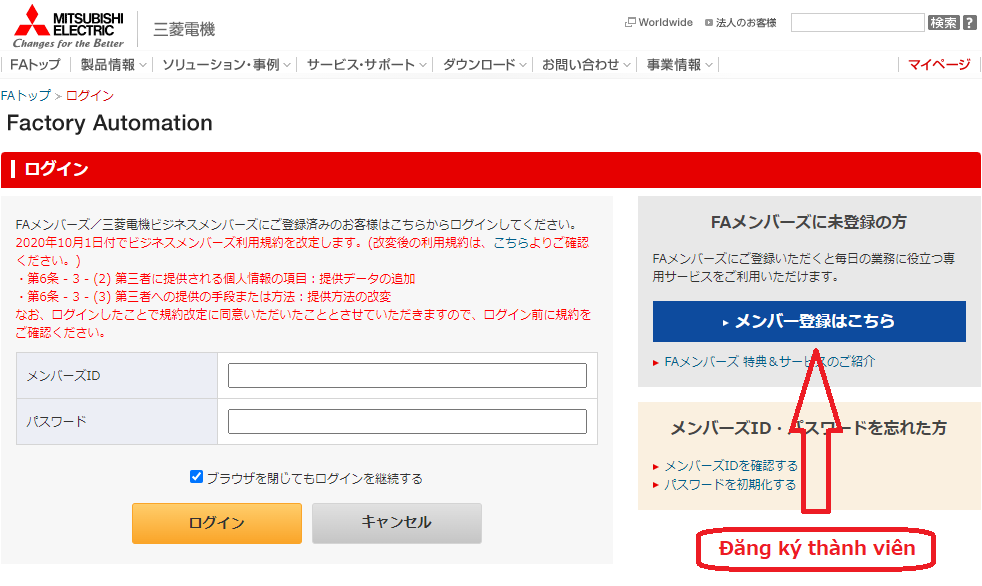Focus the パスワード input field

point(407,422)
